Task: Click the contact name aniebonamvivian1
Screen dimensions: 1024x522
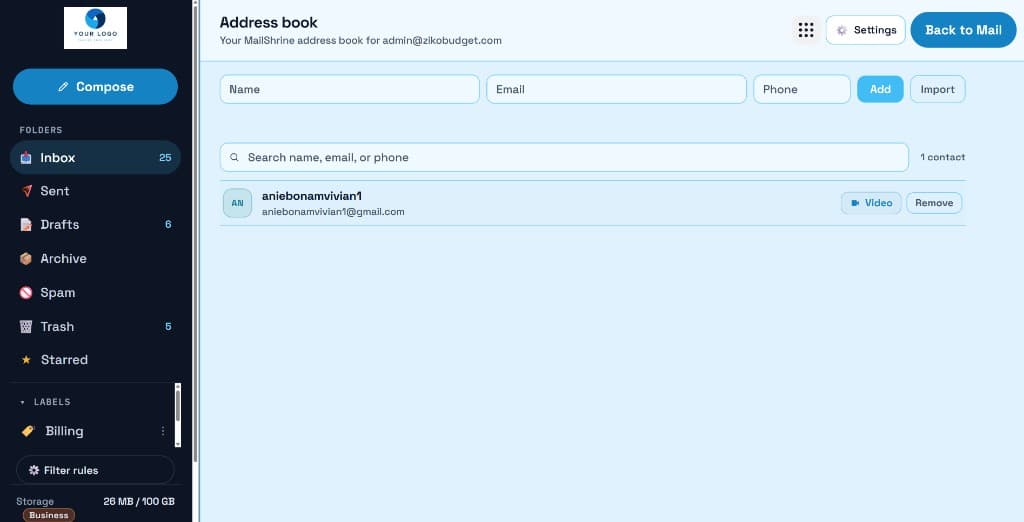Action: click(312, 196)
